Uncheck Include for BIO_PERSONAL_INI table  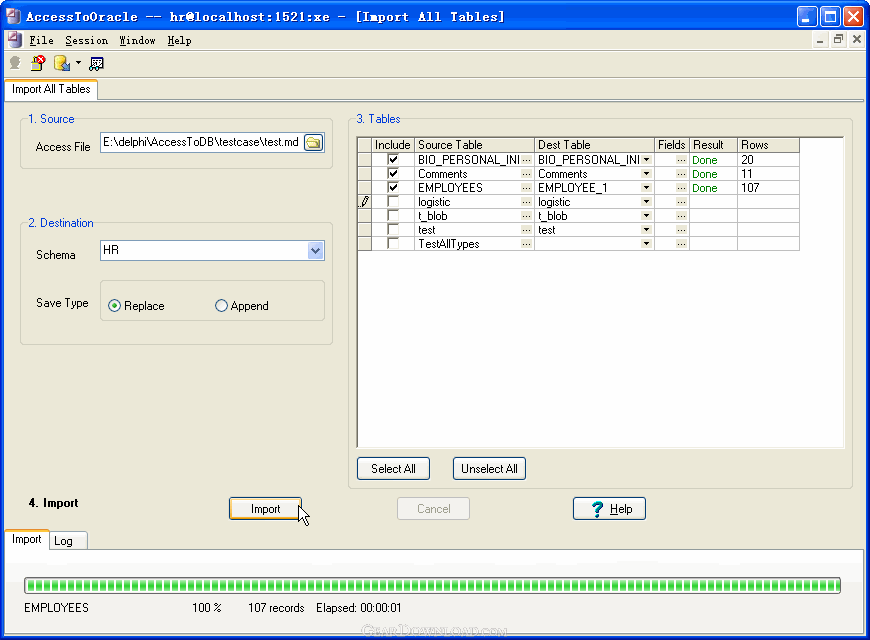393,159
